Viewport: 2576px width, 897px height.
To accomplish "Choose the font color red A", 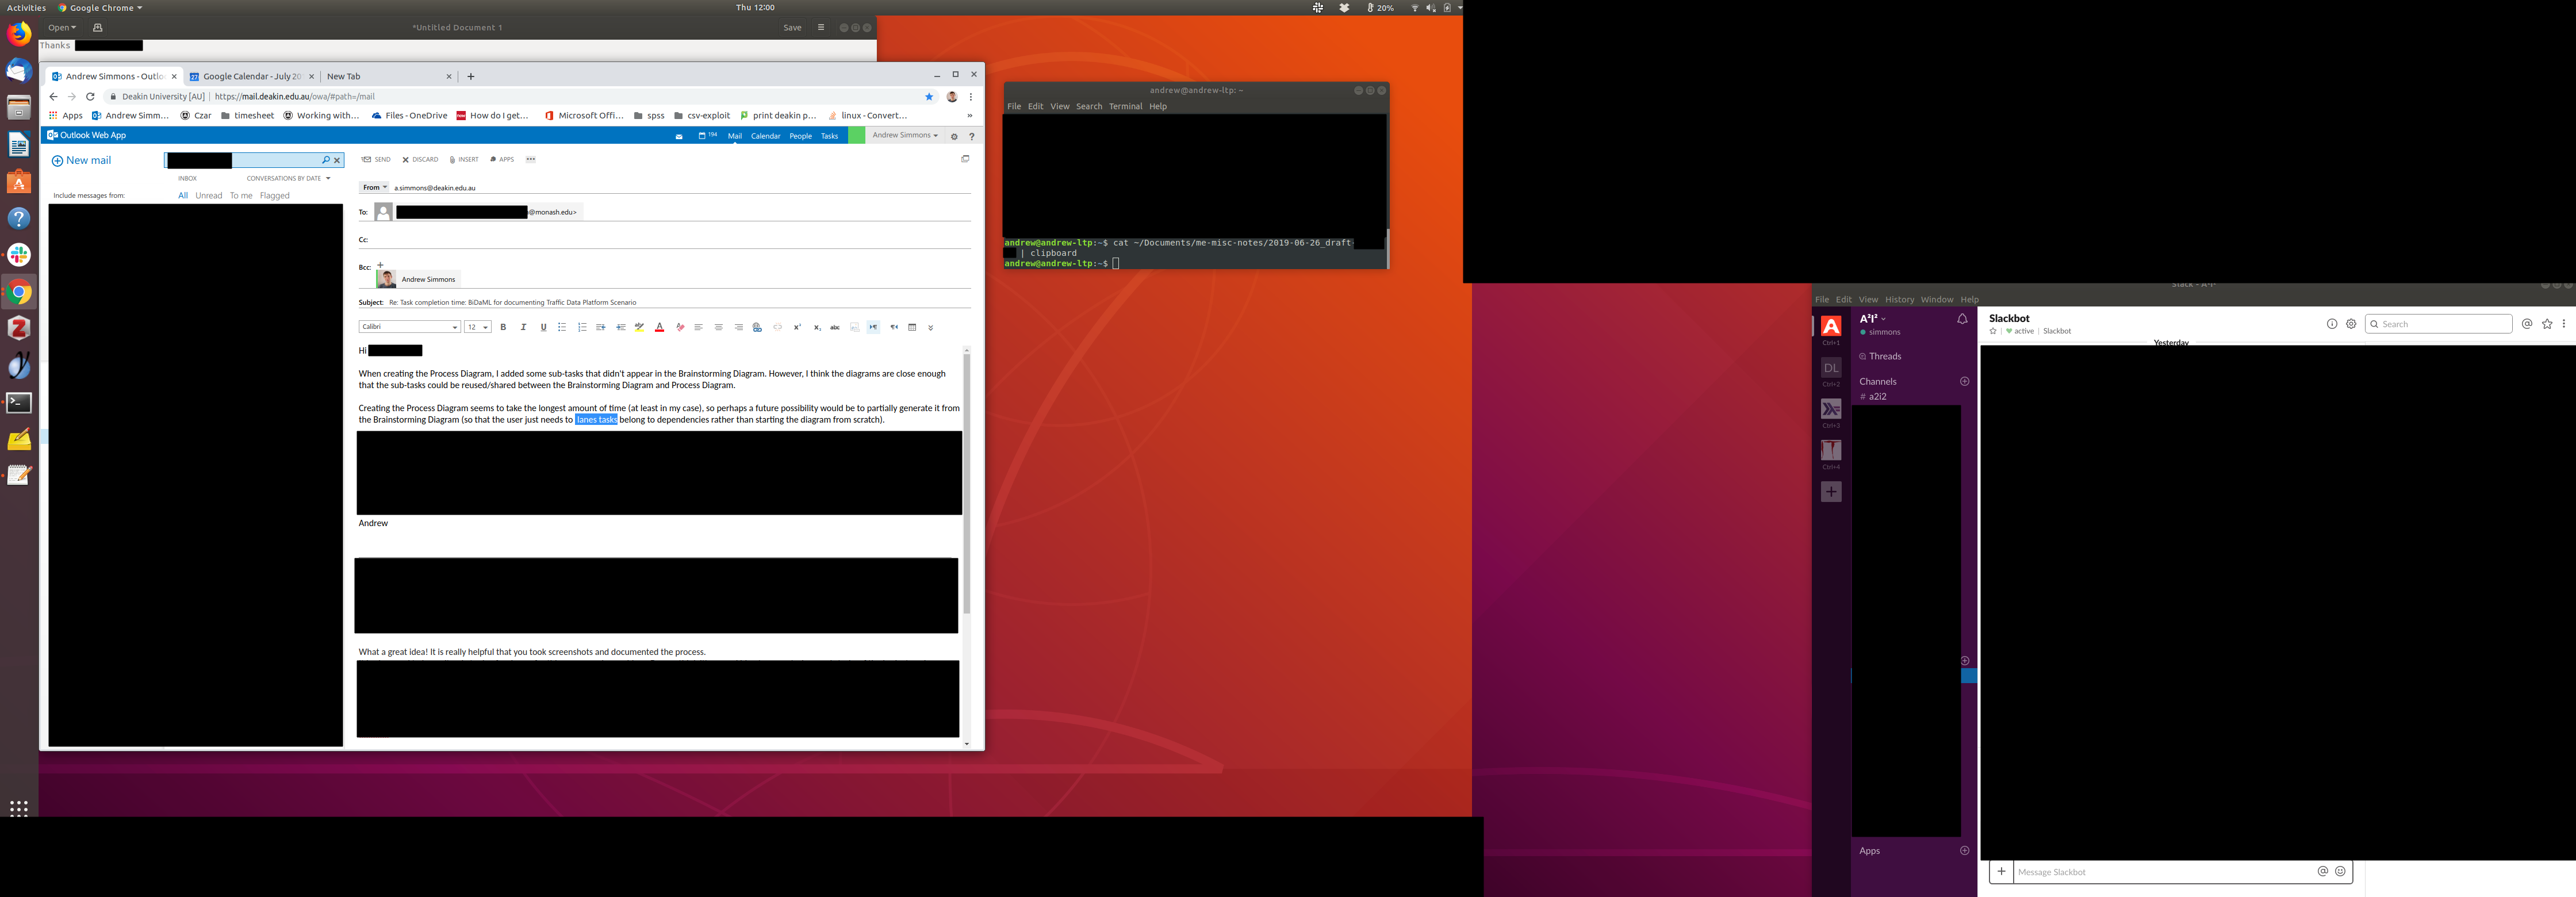I will point(659,327).
